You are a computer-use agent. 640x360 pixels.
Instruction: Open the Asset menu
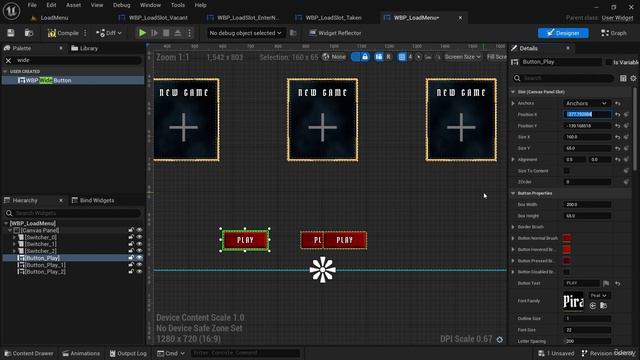click(x=73, y=5)
